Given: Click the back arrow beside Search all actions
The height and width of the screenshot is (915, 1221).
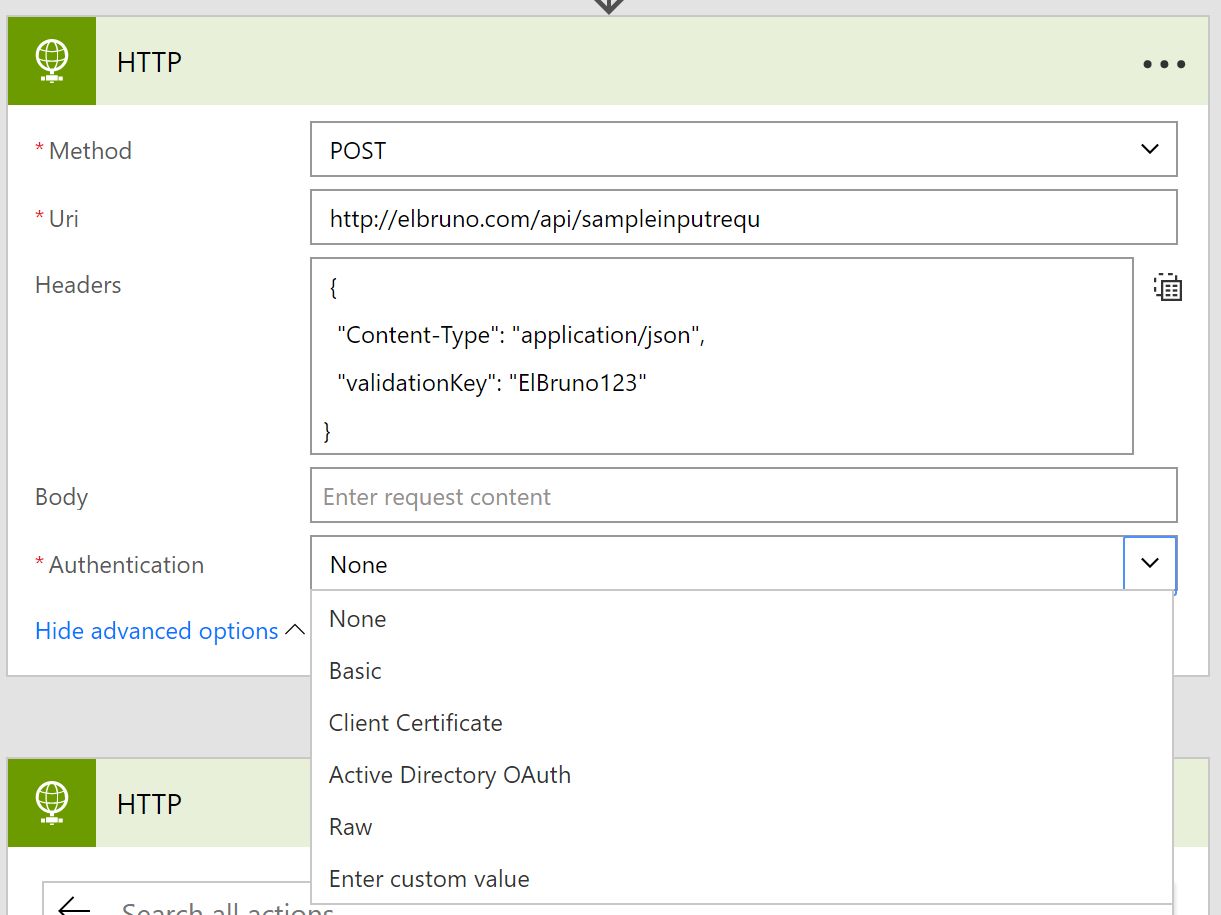Looking at the screenshot, I should tap(74, 906).
